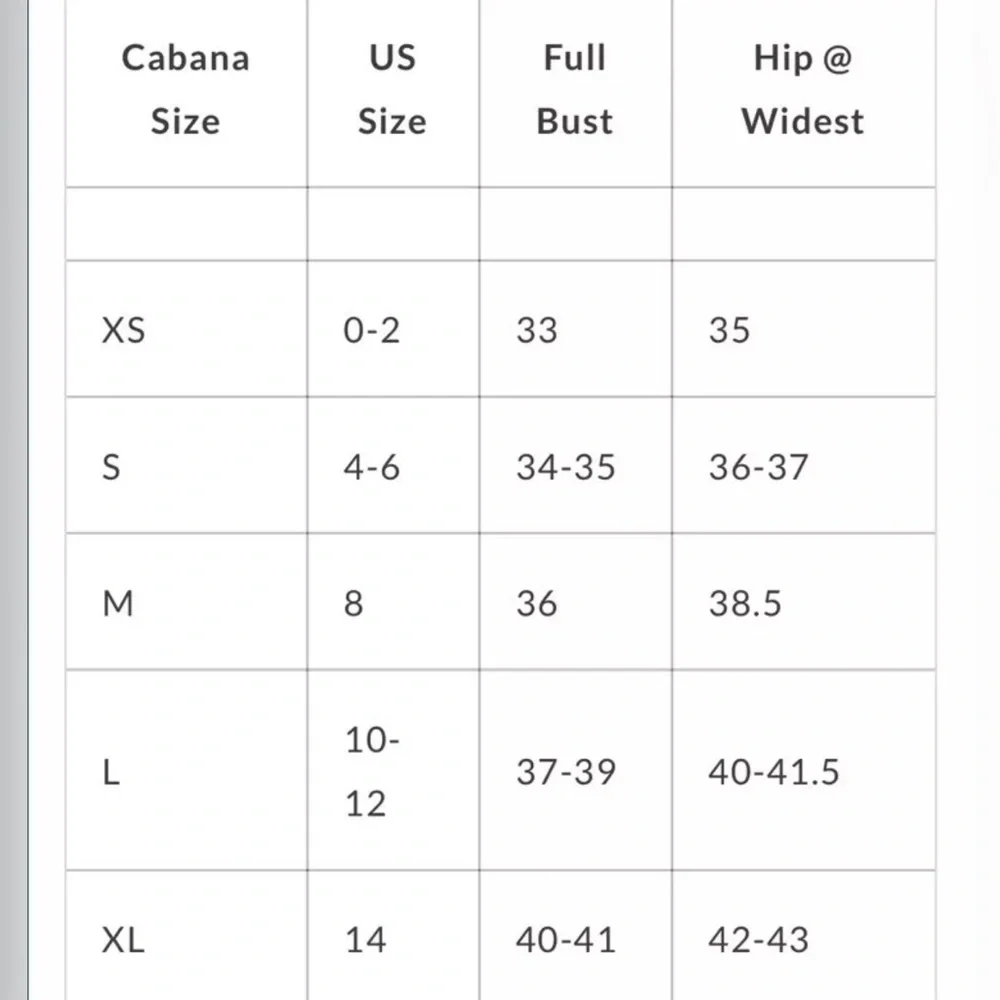
Task: Click the Full Bust column header
Action: [x=575, y=89]
